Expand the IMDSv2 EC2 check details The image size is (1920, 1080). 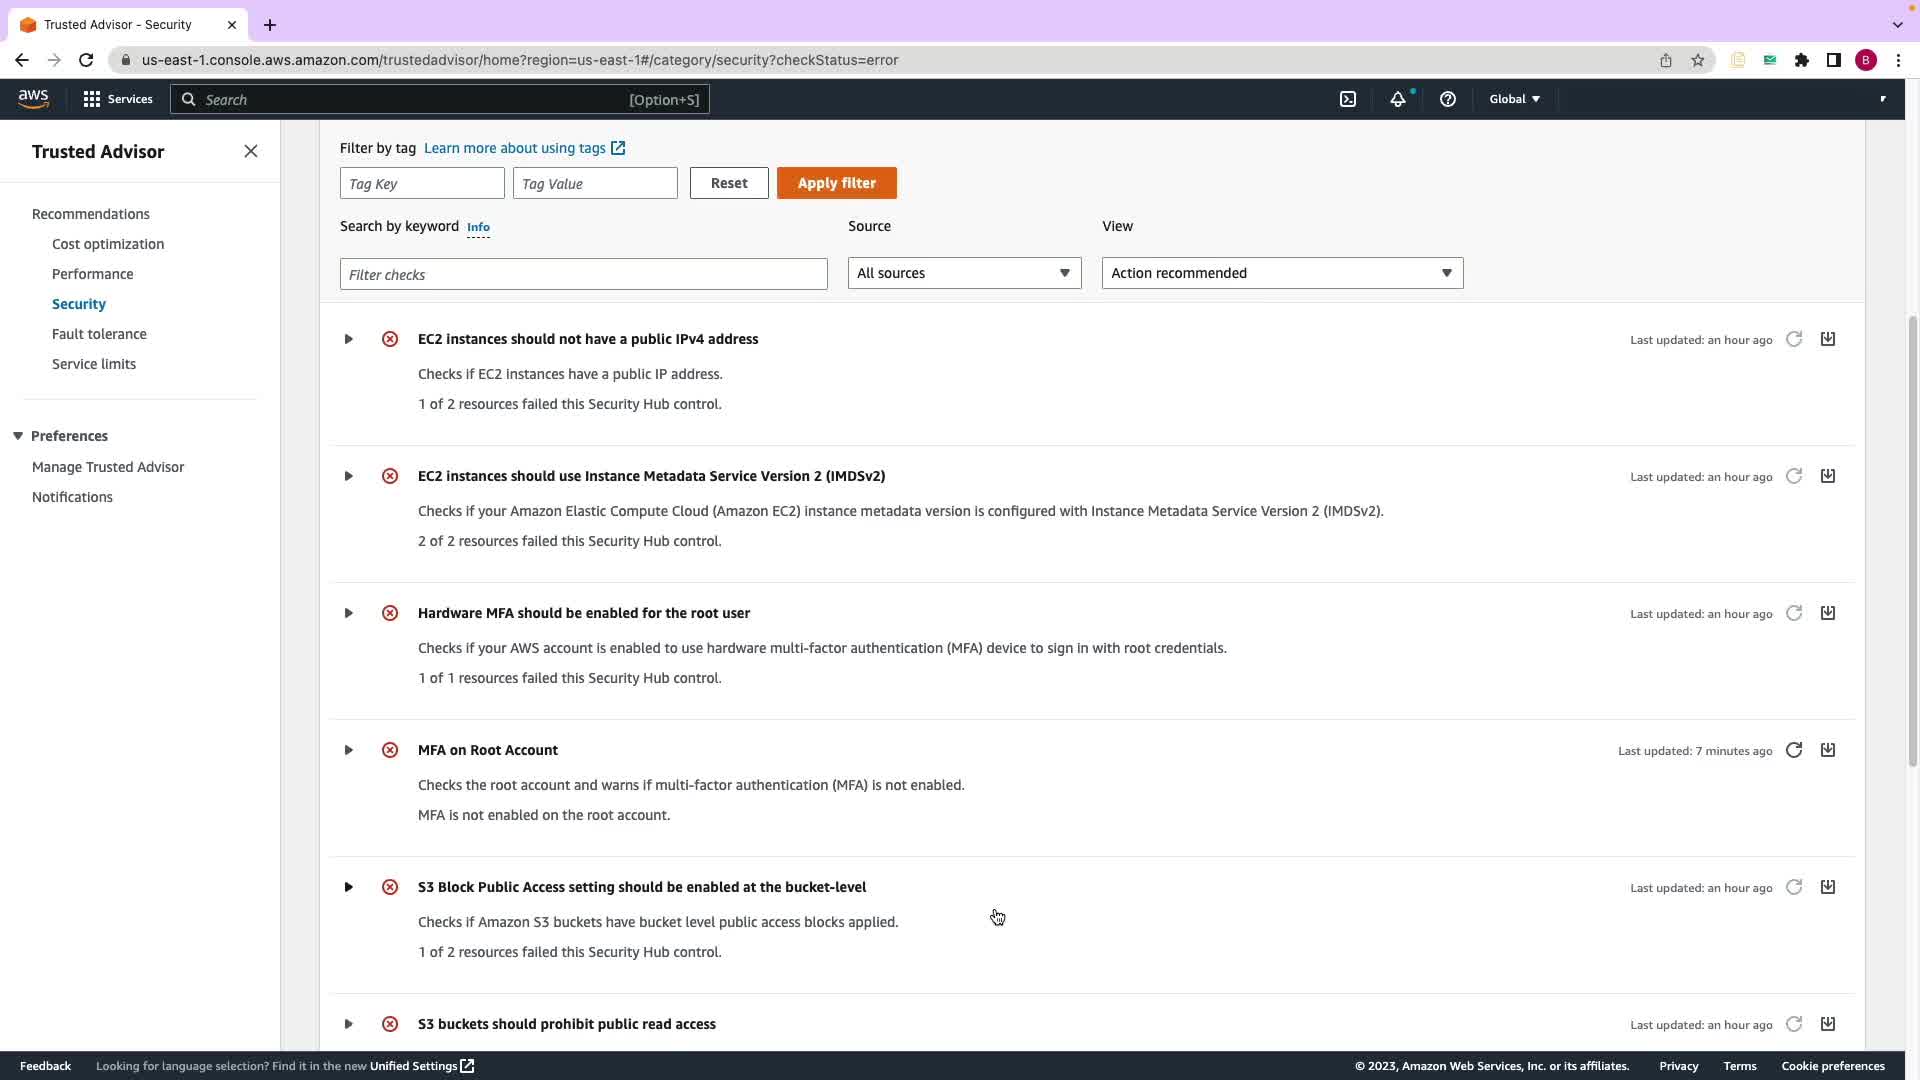(x=349, y=476)
